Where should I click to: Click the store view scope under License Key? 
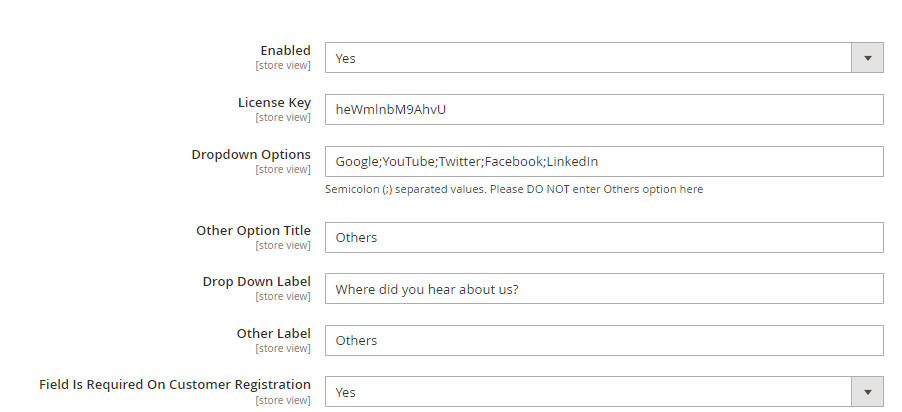pyautogui.click(x=283, y=118)
